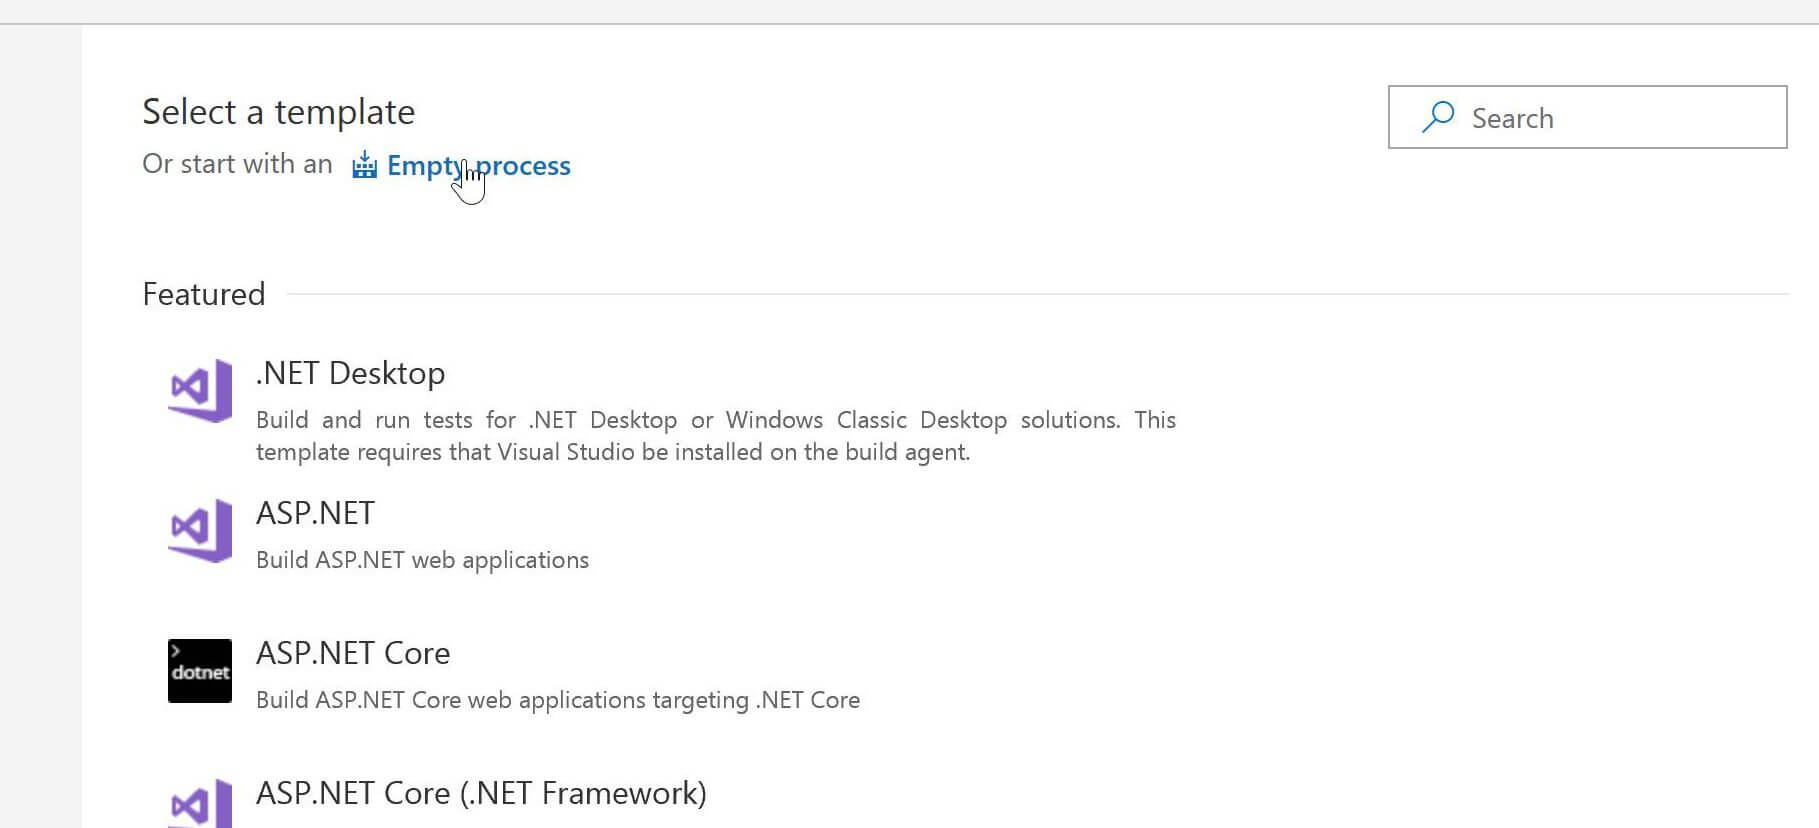Viewport: 1819px width, 828px height.
Task: Click the black dotnet icon for ASP.NET Core
Action: coord(200,671)
